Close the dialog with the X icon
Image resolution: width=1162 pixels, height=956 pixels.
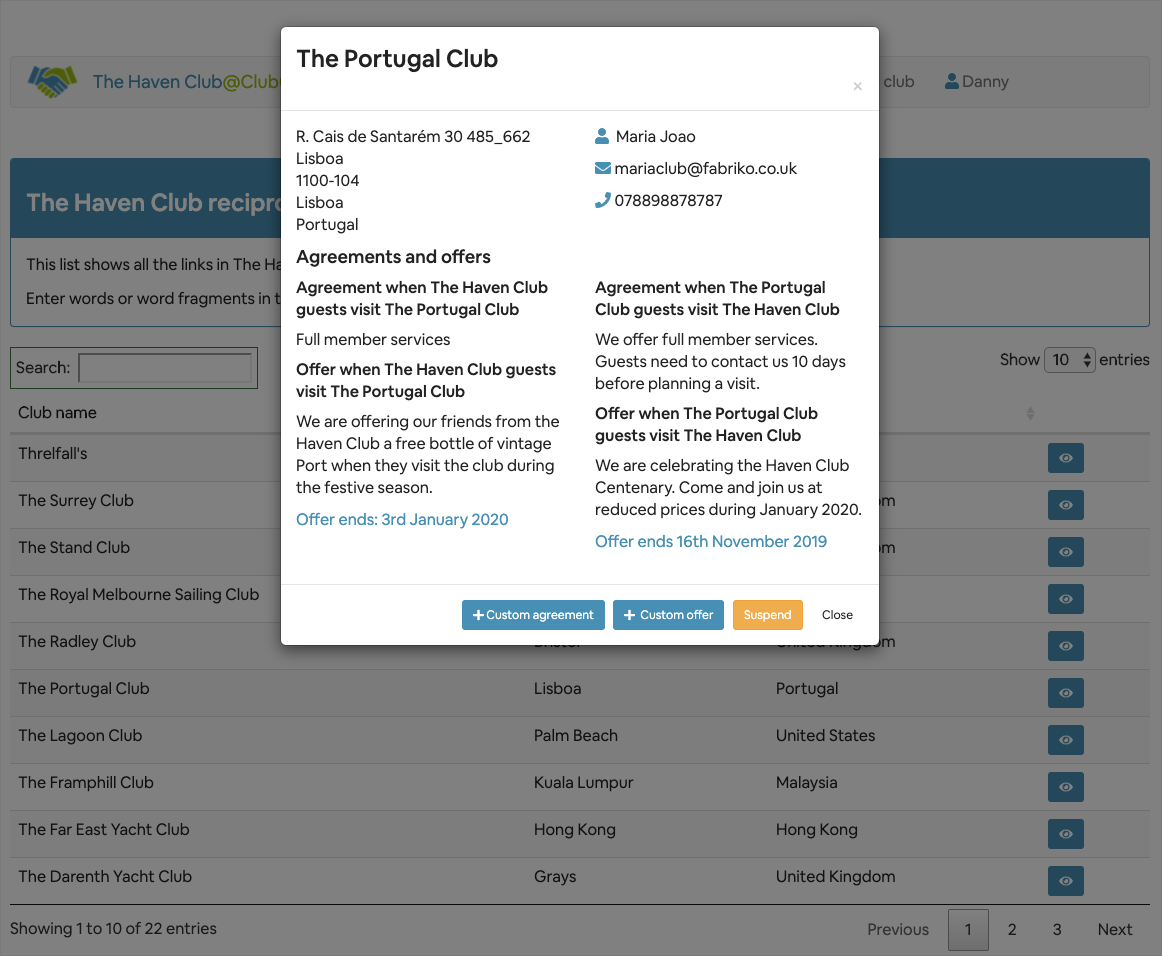tap(857, 87)
